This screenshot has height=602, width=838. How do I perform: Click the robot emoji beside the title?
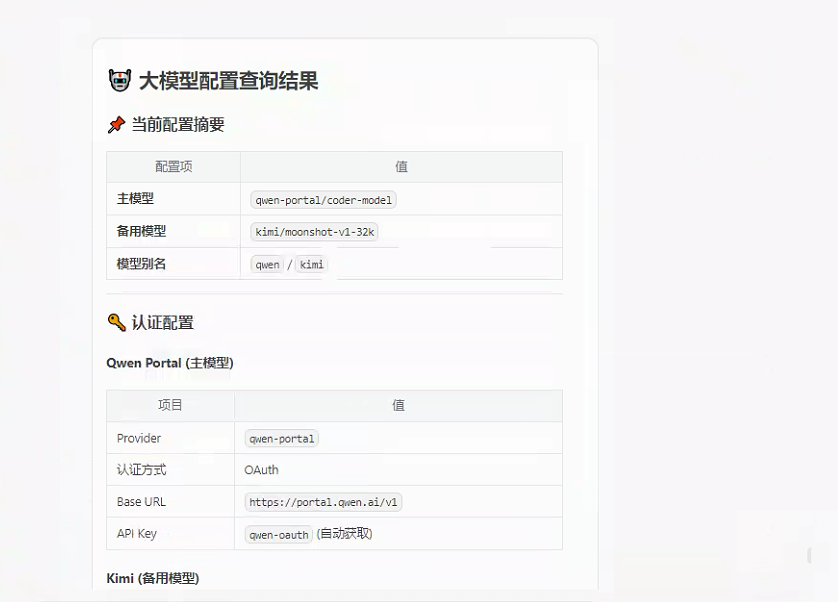[x=120, y=81]
